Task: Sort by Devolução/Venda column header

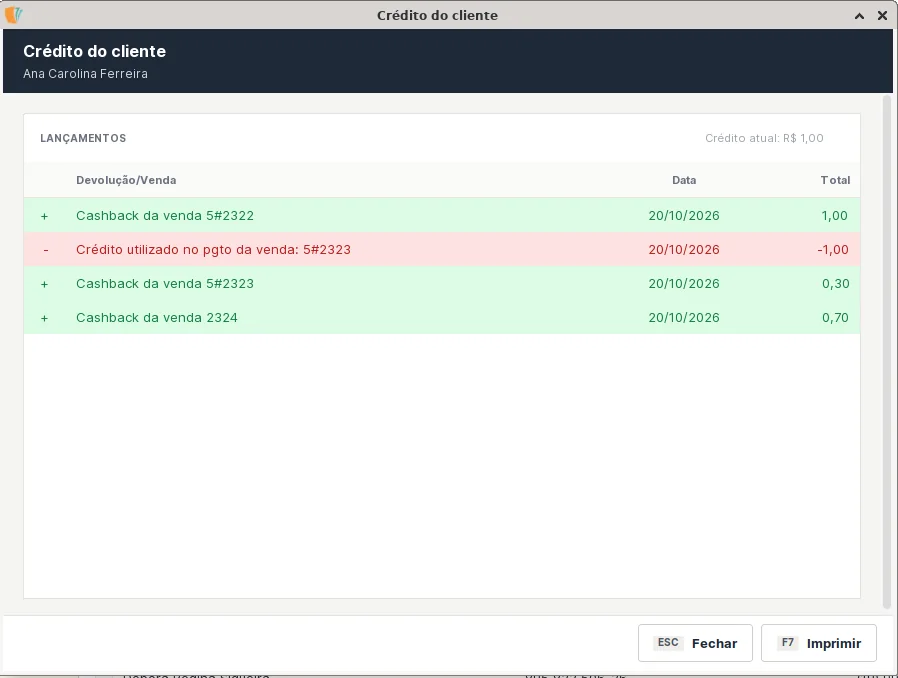Action: click(x=126, y=180)
